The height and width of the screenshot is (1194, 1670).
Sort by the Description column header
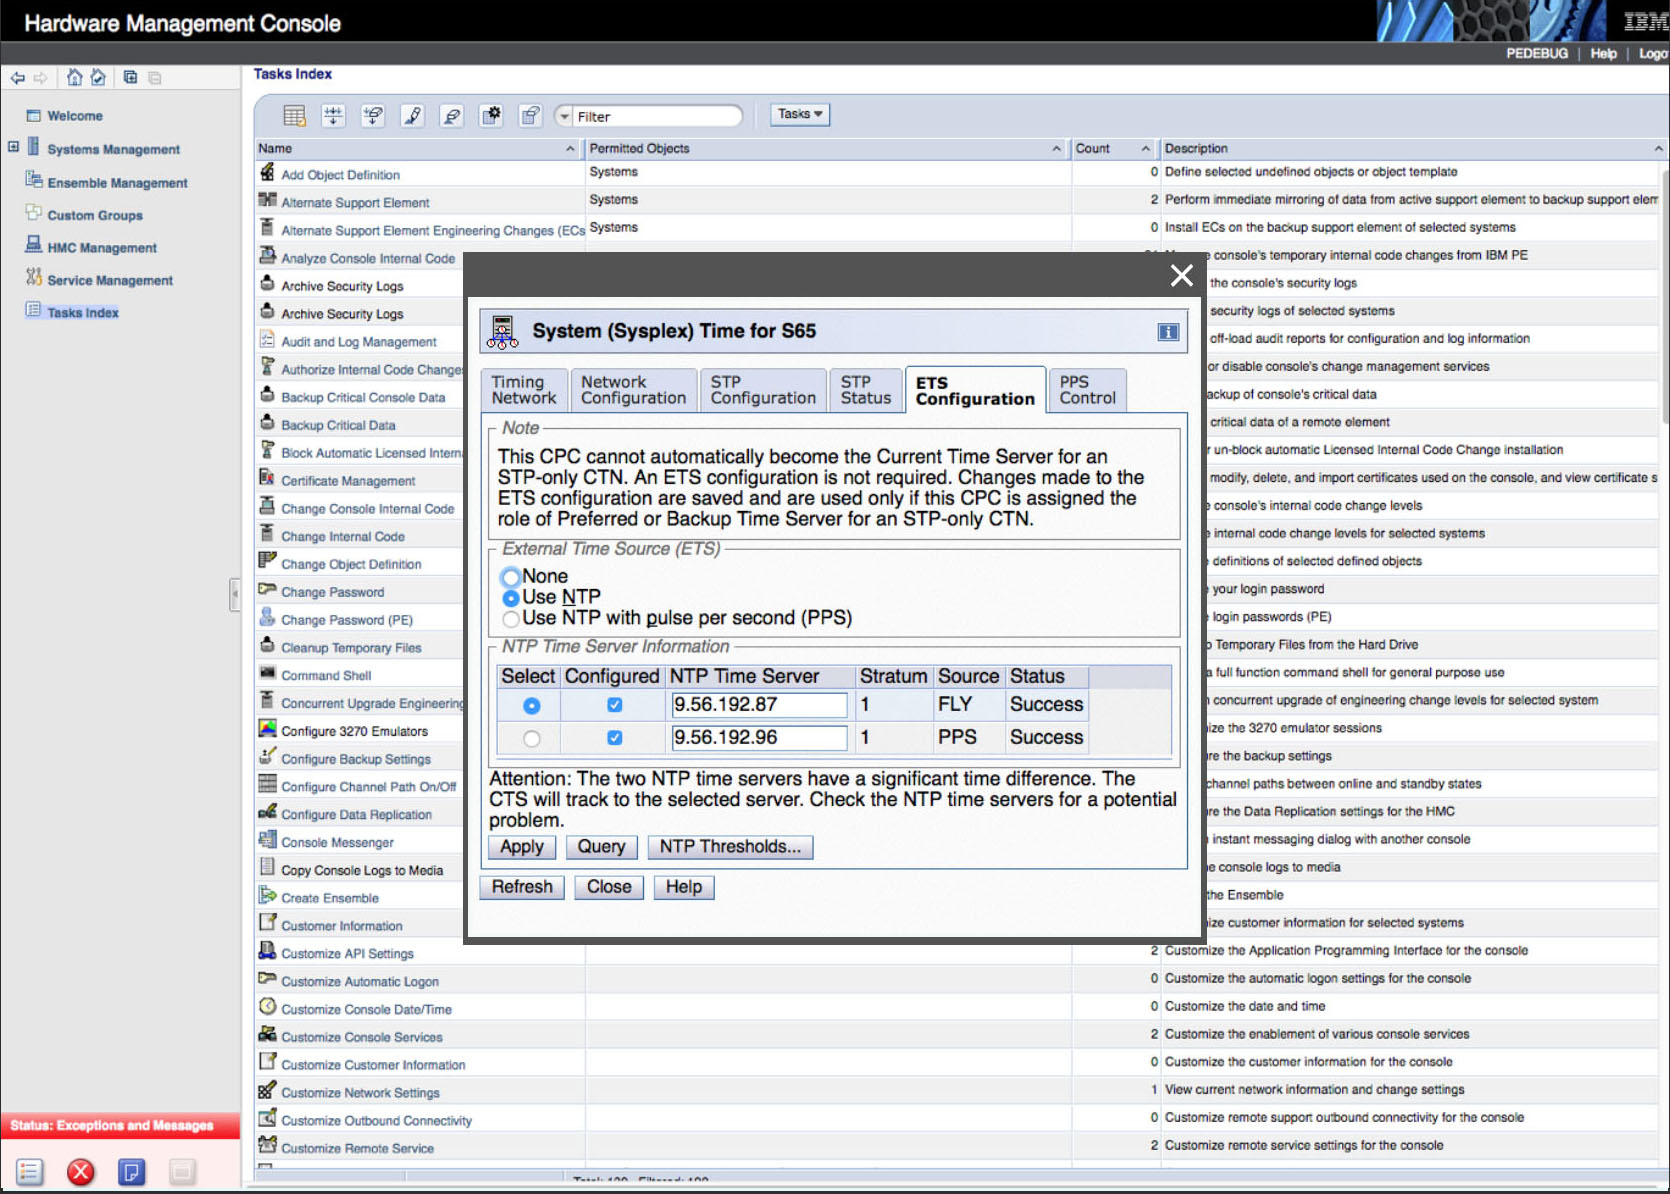pyautogui.click(x=1412, y=148)
